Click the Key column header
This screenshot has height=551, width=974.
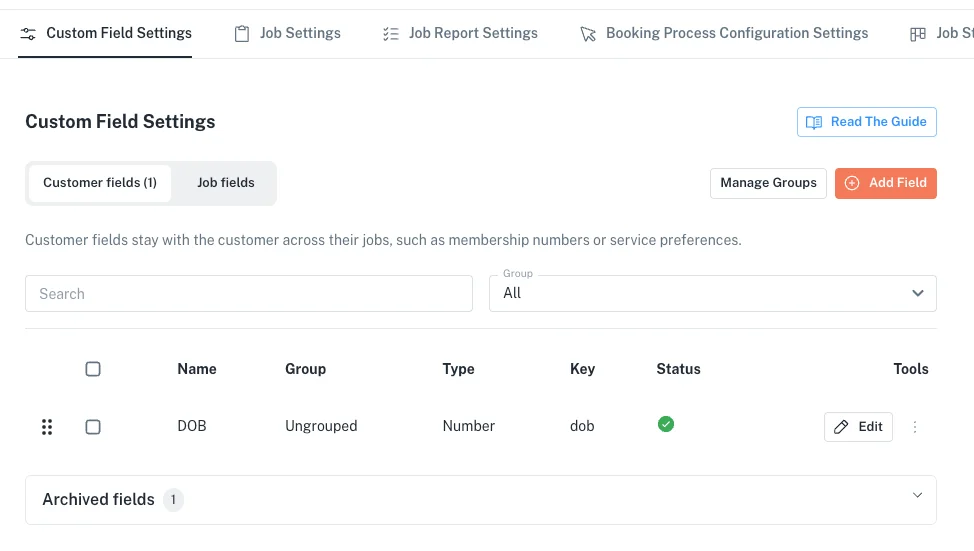[583, 369]
